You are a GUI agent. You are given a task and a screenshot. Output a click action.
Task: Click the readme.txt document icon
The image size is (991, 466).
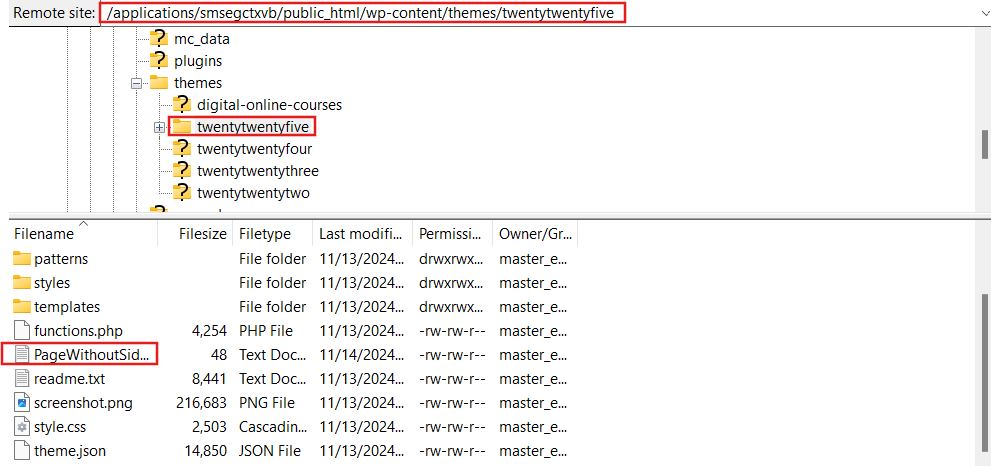click(22, 379)
